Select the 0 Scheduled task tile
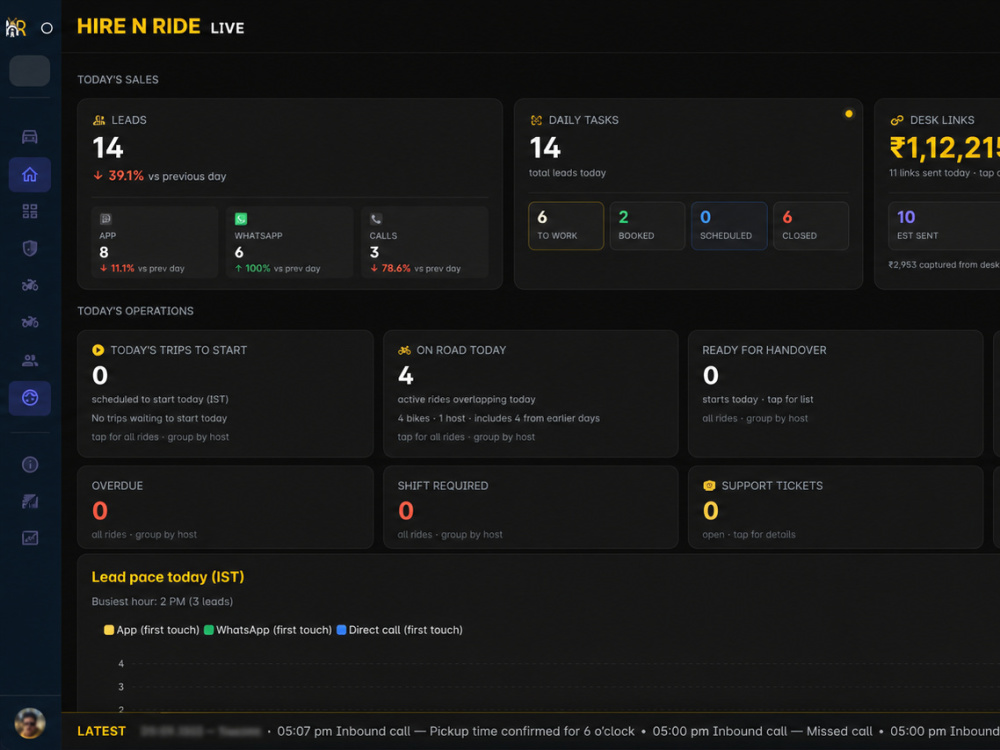This screenshot has width=1000, height=750. click(729, 226)
